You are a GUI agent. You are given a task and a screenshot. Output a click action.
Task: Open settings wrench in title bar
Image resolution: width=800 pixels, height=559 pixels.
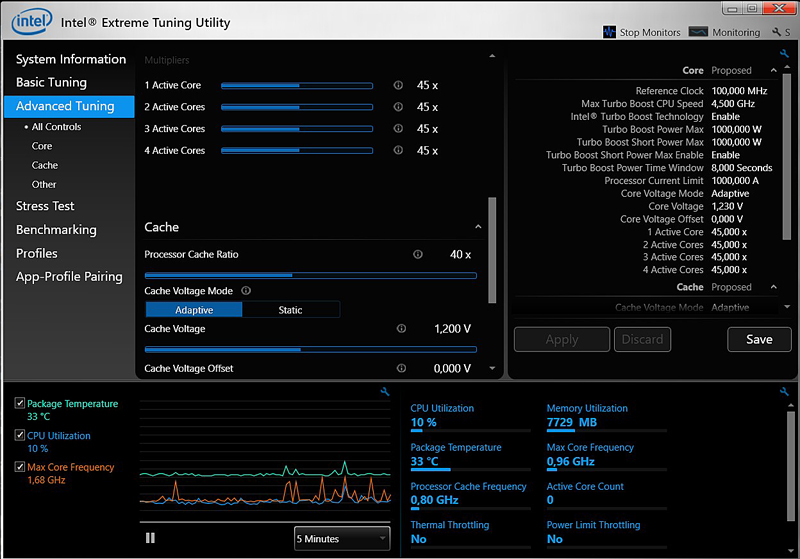777,32
